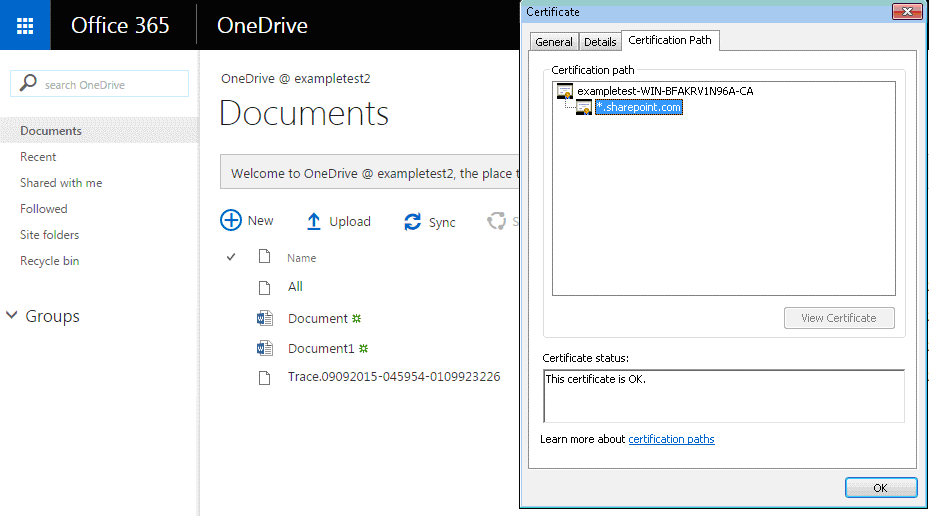The width and height of the screenshot is (929, 516).
Task: Click OK in Certificate dialog
Action: [880, 488]
